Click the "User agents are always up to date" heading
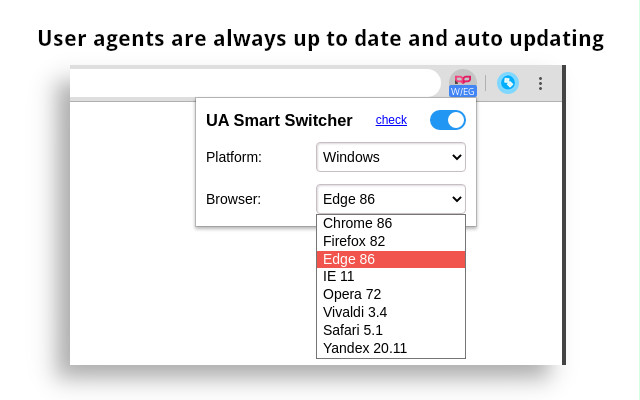The width and height of the screenshot is (640, 400). tap(320, 38)
